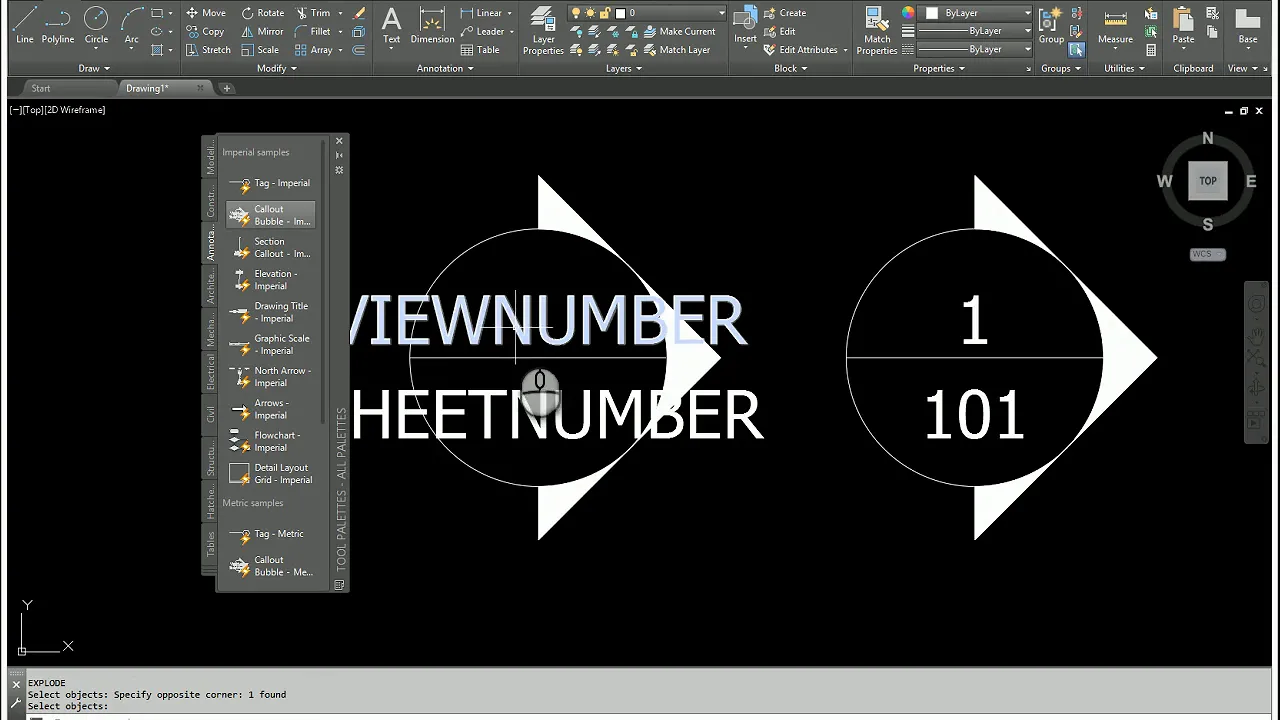Click the Erase tool icon
Screen dimensions: 1280x720
point(359,13)
